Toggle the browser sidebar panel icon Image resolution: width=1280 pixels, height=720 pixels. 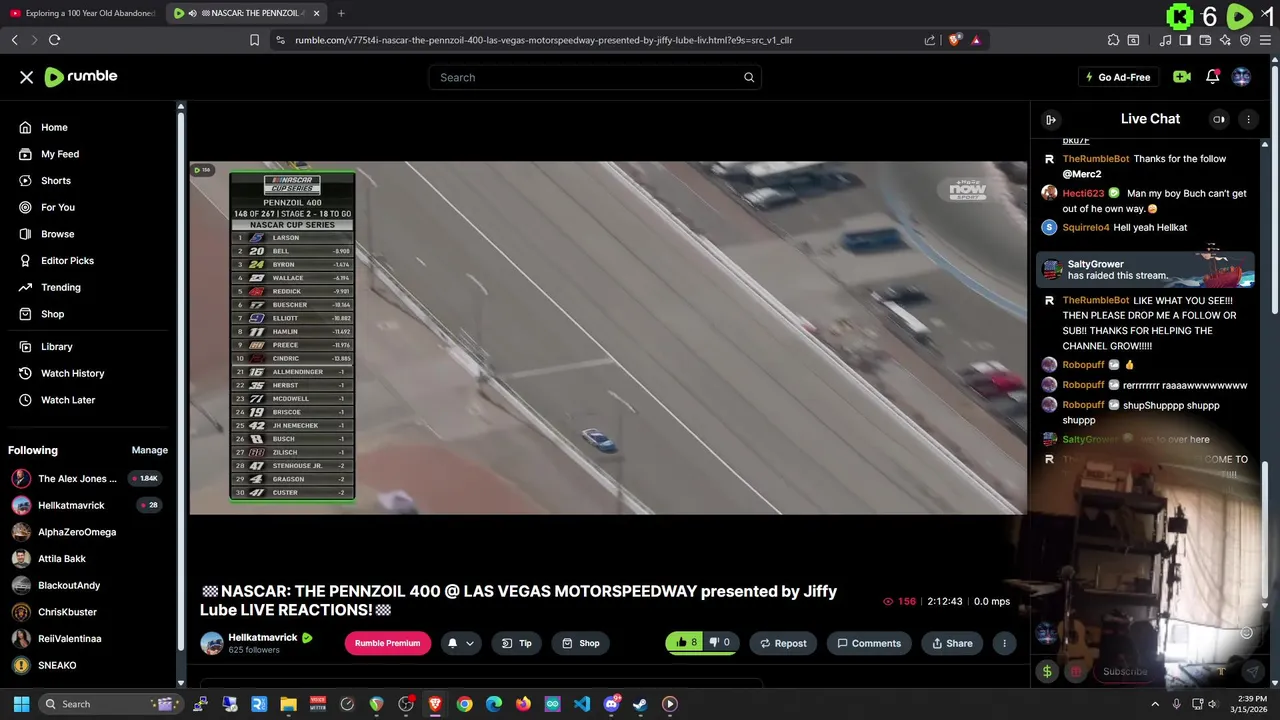click(1185, 40)
